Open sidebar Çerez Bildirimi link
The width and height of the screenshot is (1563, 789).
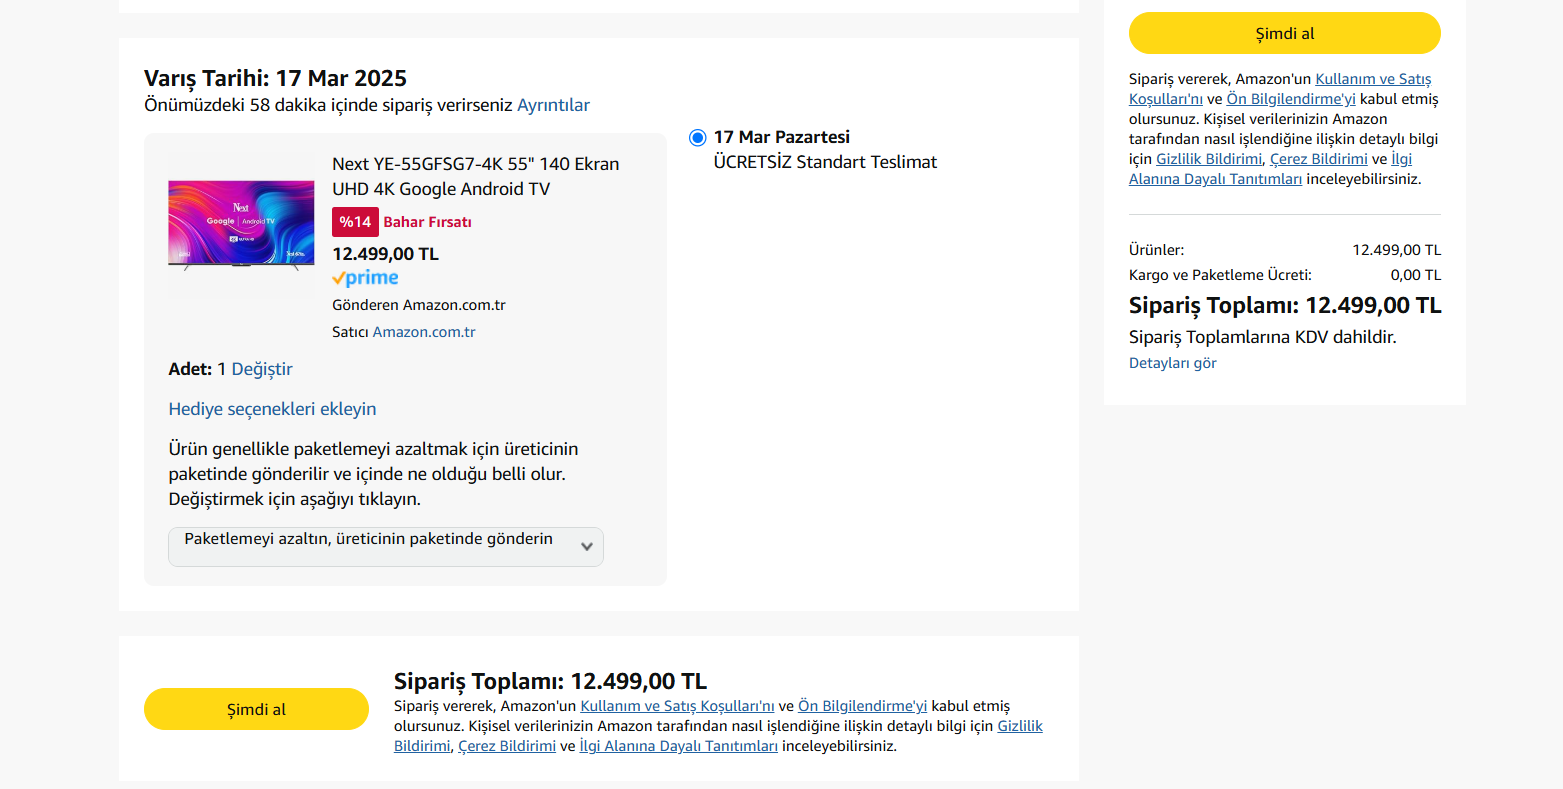click(1318, 159)
